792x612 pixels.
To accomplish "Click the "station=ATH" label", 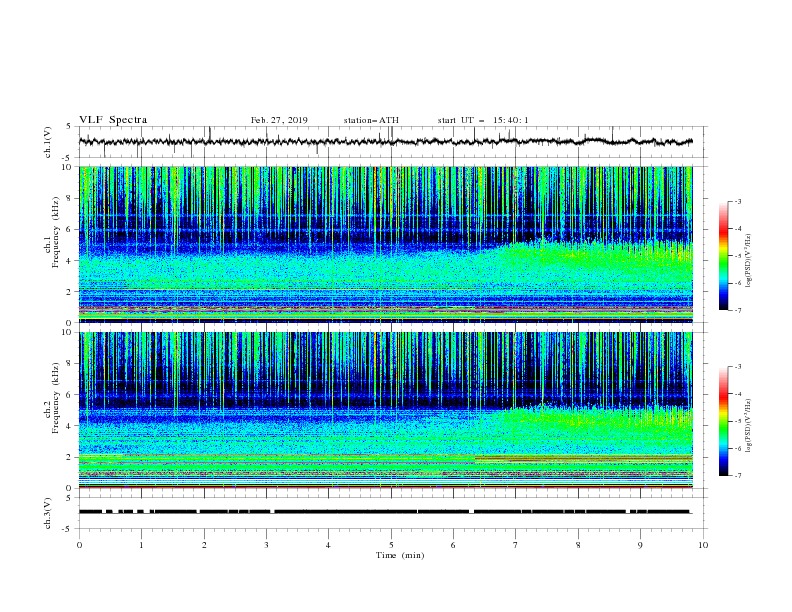I will (371, 120).
